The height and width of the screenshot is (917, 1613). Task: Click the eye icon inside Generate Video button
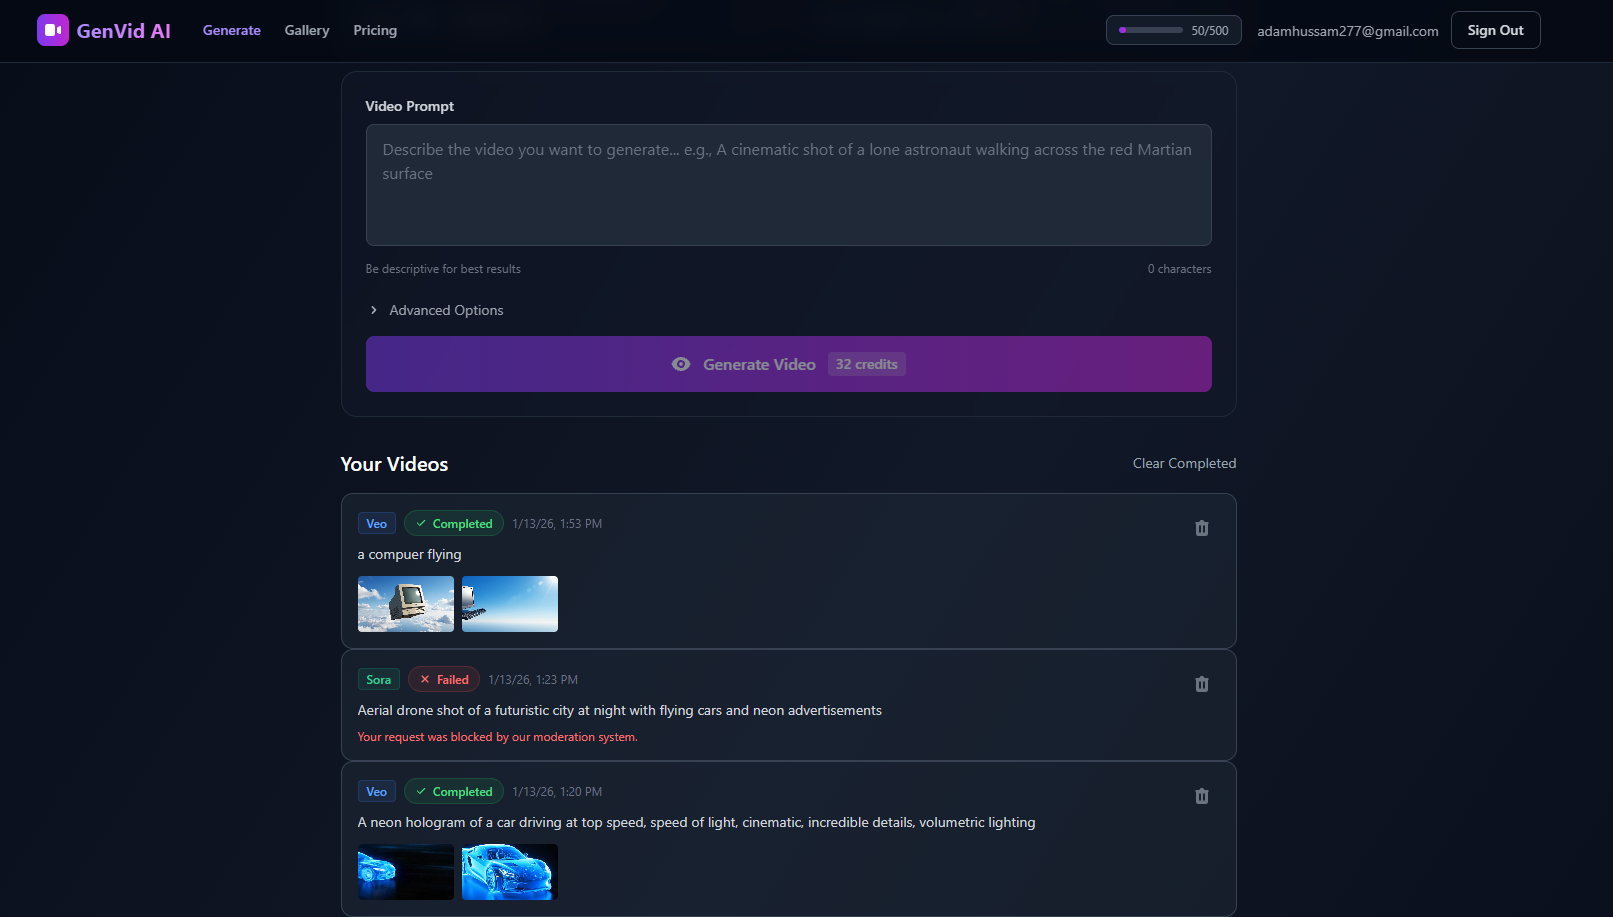coord(681,364)
